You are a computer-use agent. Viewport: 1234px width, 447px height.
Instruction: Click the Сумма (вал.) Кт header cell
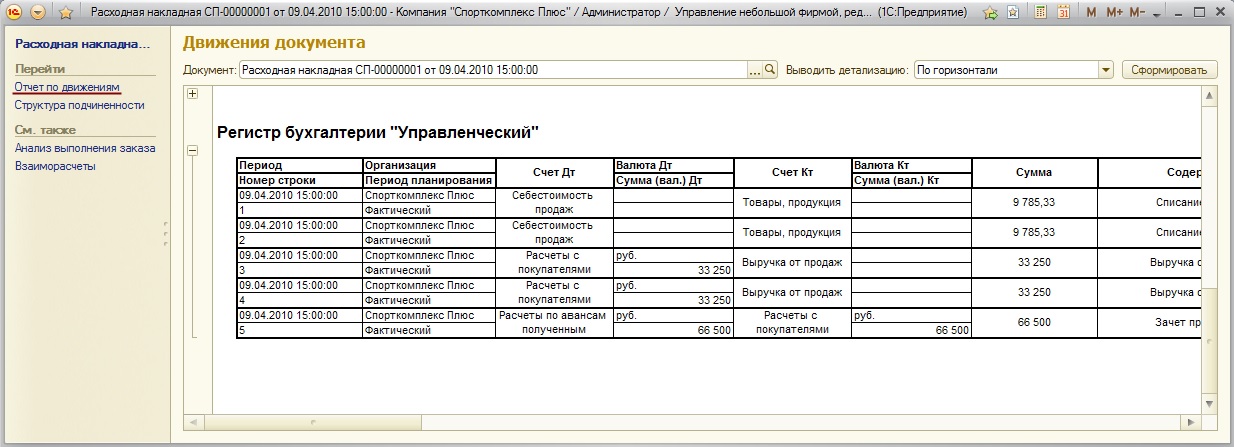[911, 180]
